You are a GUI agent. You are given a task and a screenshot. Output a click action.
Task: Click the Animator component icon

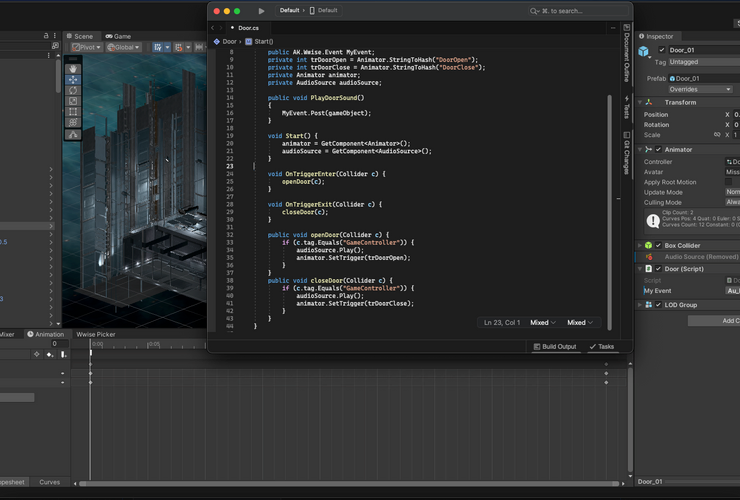click(649, 149)
